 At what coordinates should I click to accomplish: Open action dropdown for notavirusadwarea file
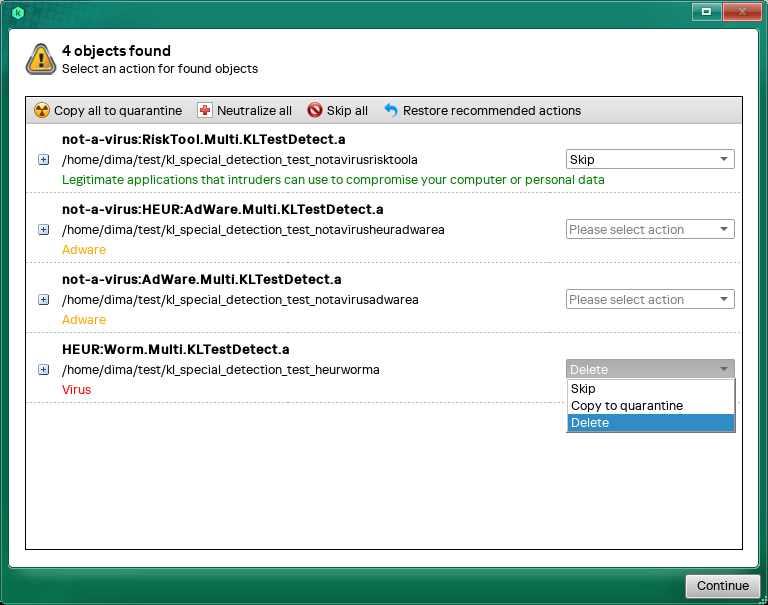[650, 299]
